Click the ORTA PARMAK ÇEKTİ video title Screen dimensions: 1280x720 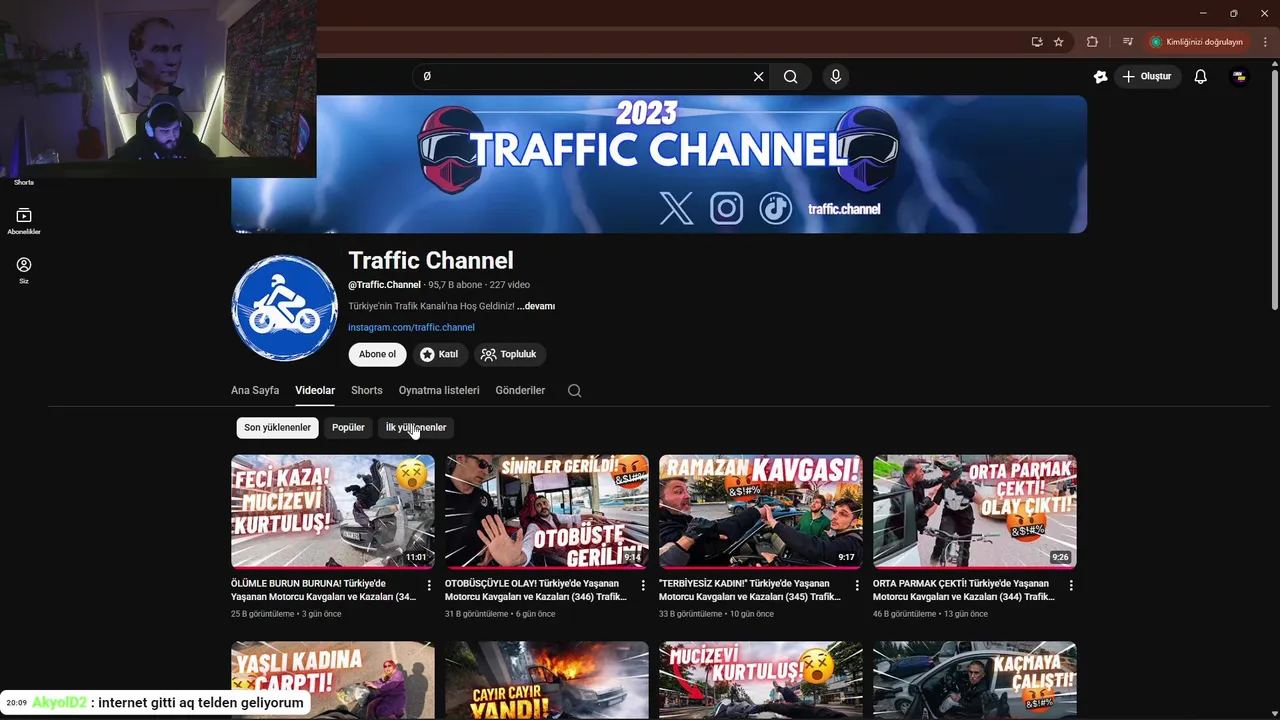tap(965, 590)
